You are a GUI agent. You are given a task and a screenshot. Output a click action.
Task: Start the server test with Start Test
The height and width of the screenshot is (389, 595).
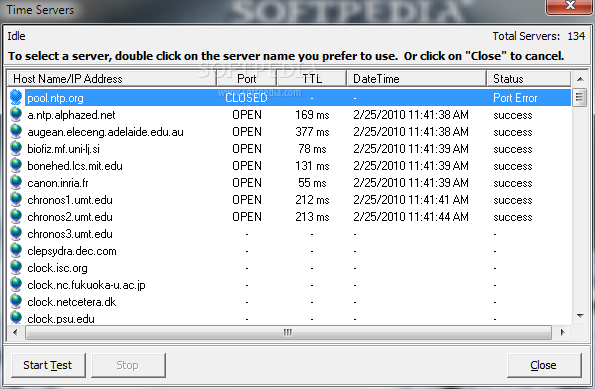coord(48,365)
